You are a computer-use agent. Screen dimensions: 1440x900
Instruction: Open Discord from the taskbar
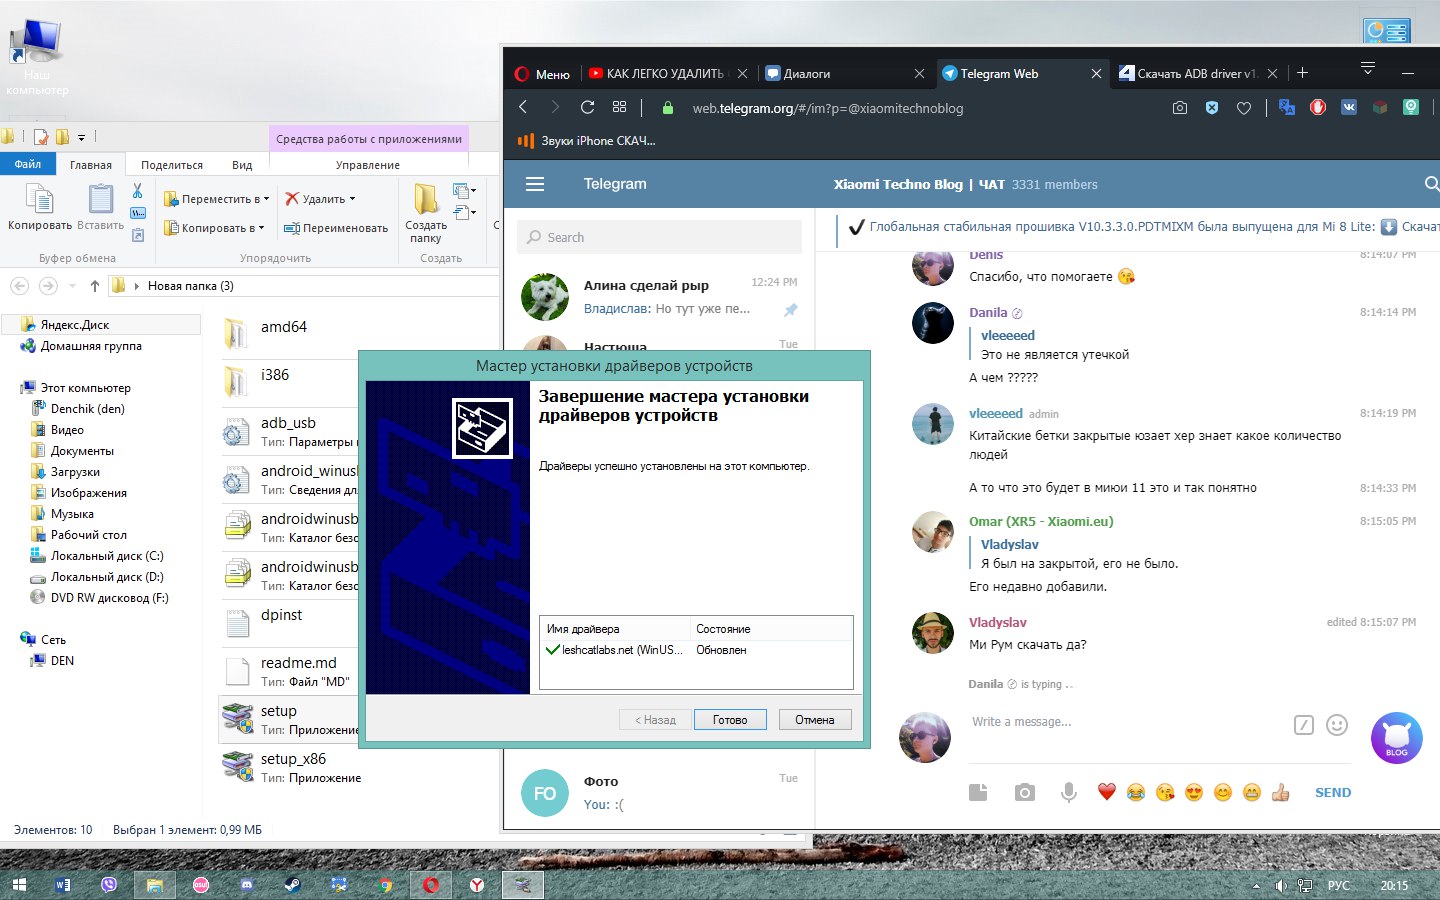tap(247, 885)
